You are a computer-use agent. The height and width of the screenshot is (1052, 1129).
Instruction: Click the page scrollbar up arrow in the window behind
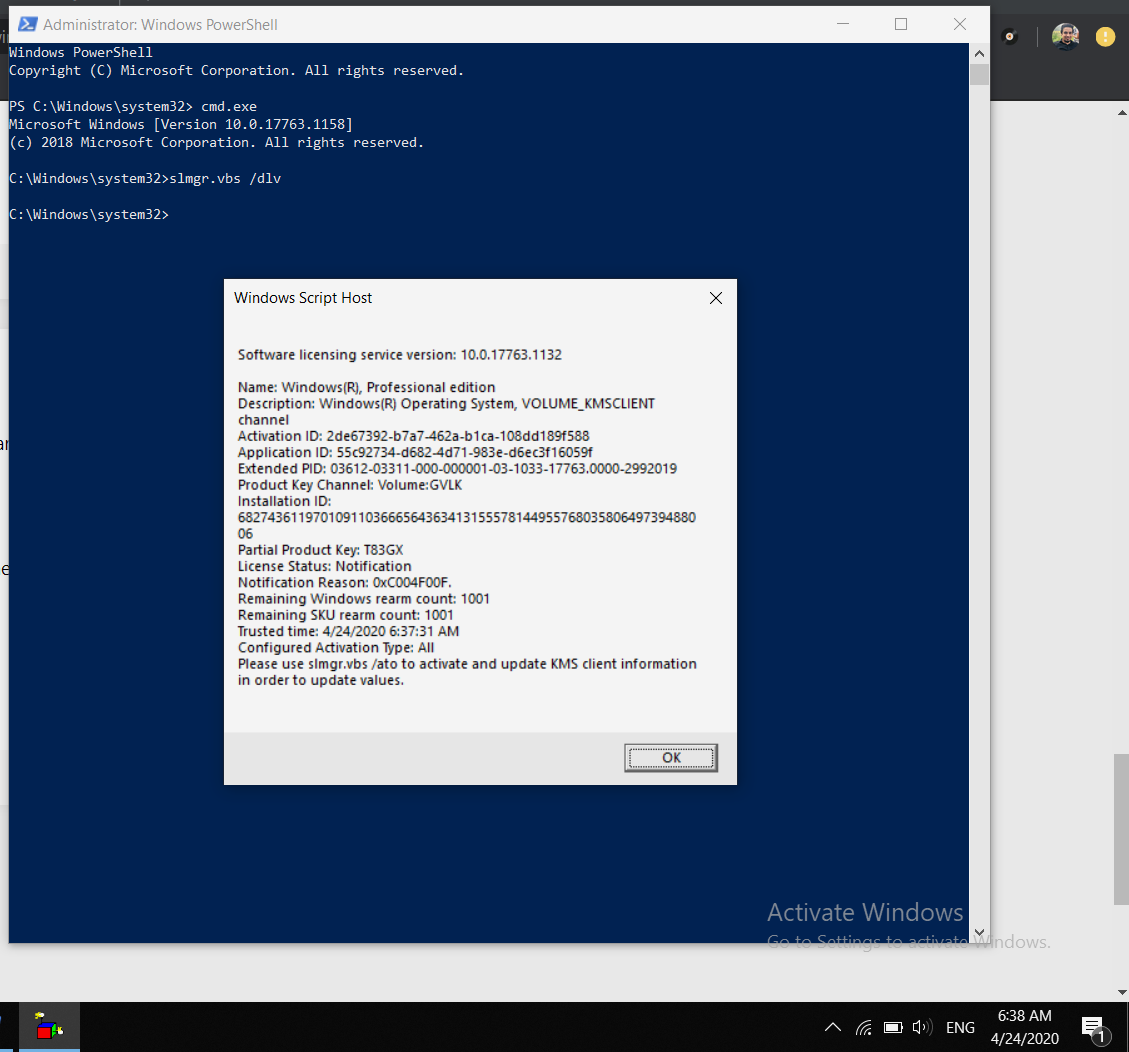1122,113
